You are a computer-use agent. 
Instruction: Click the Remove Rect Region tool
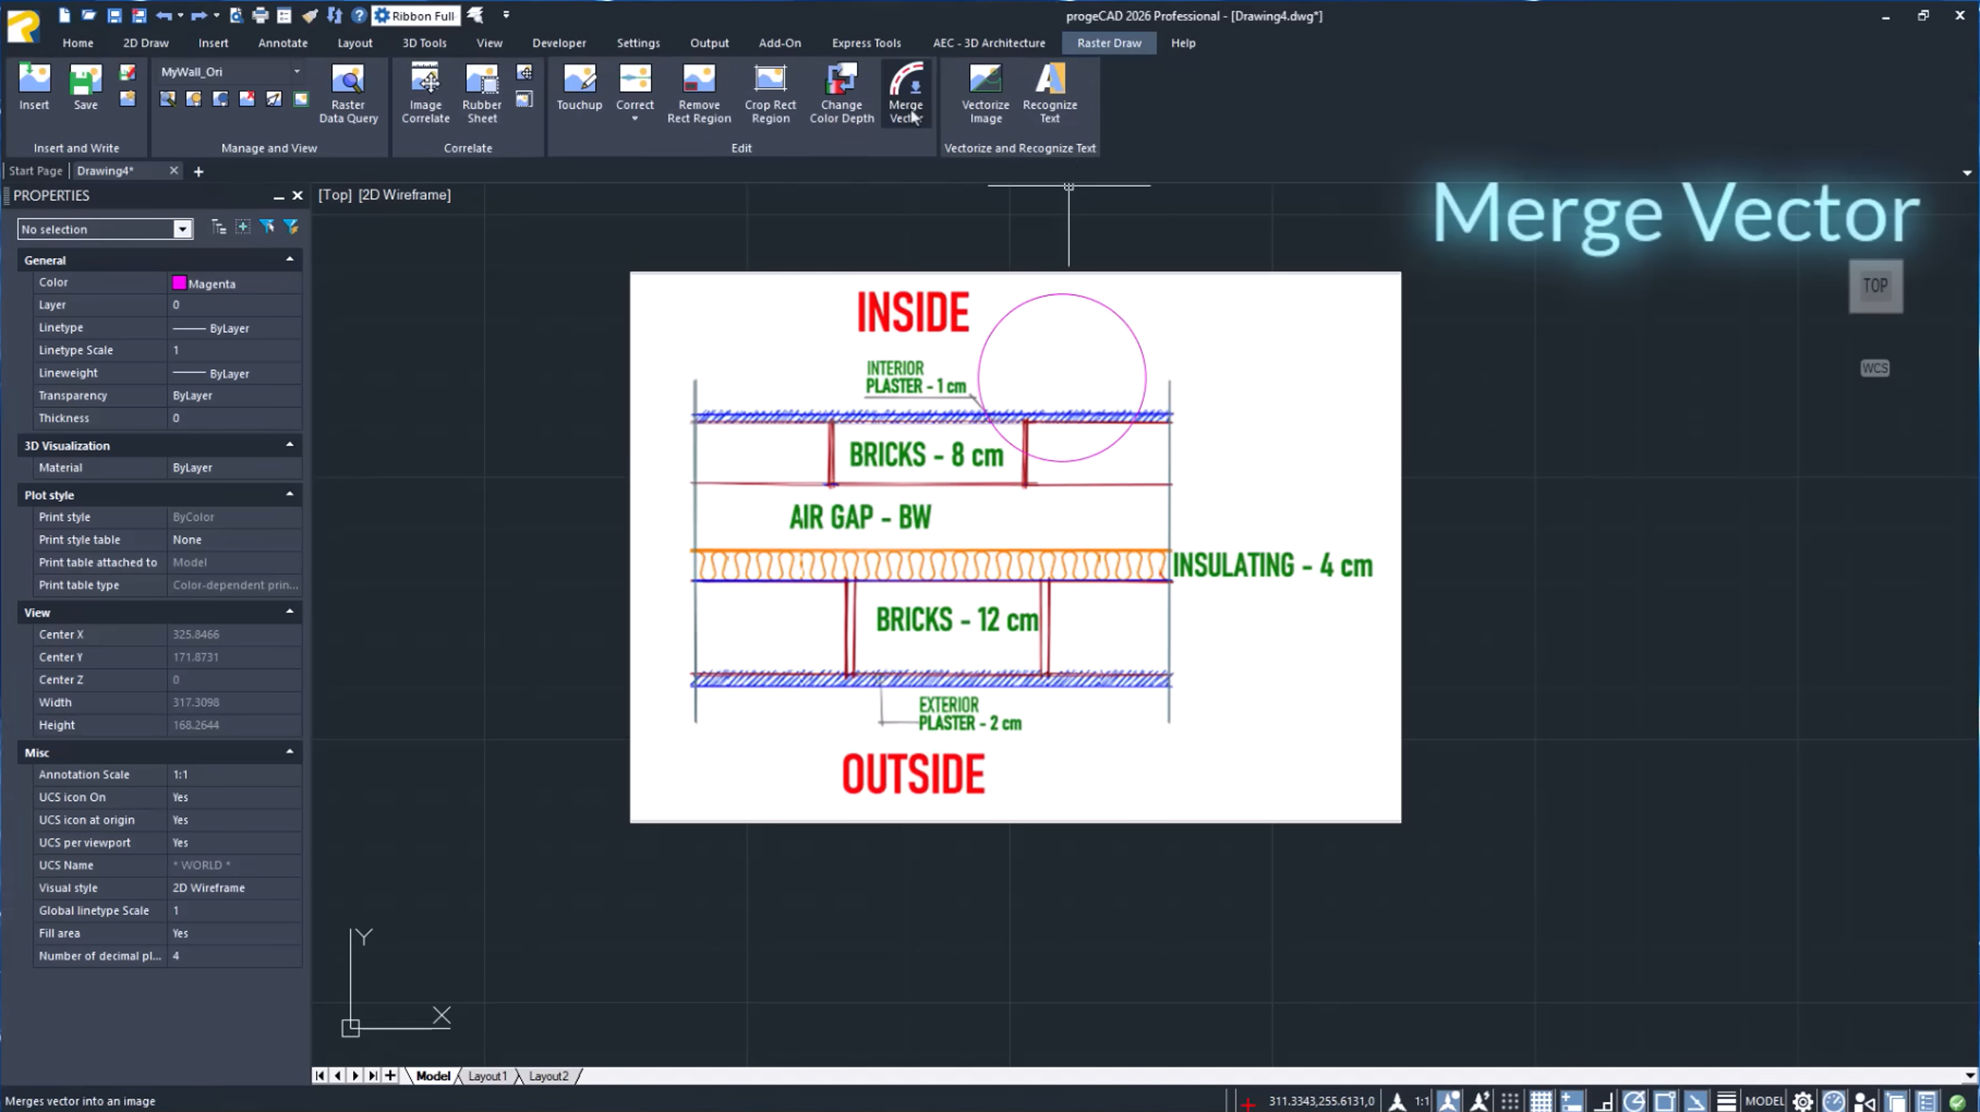coord(699,93)
